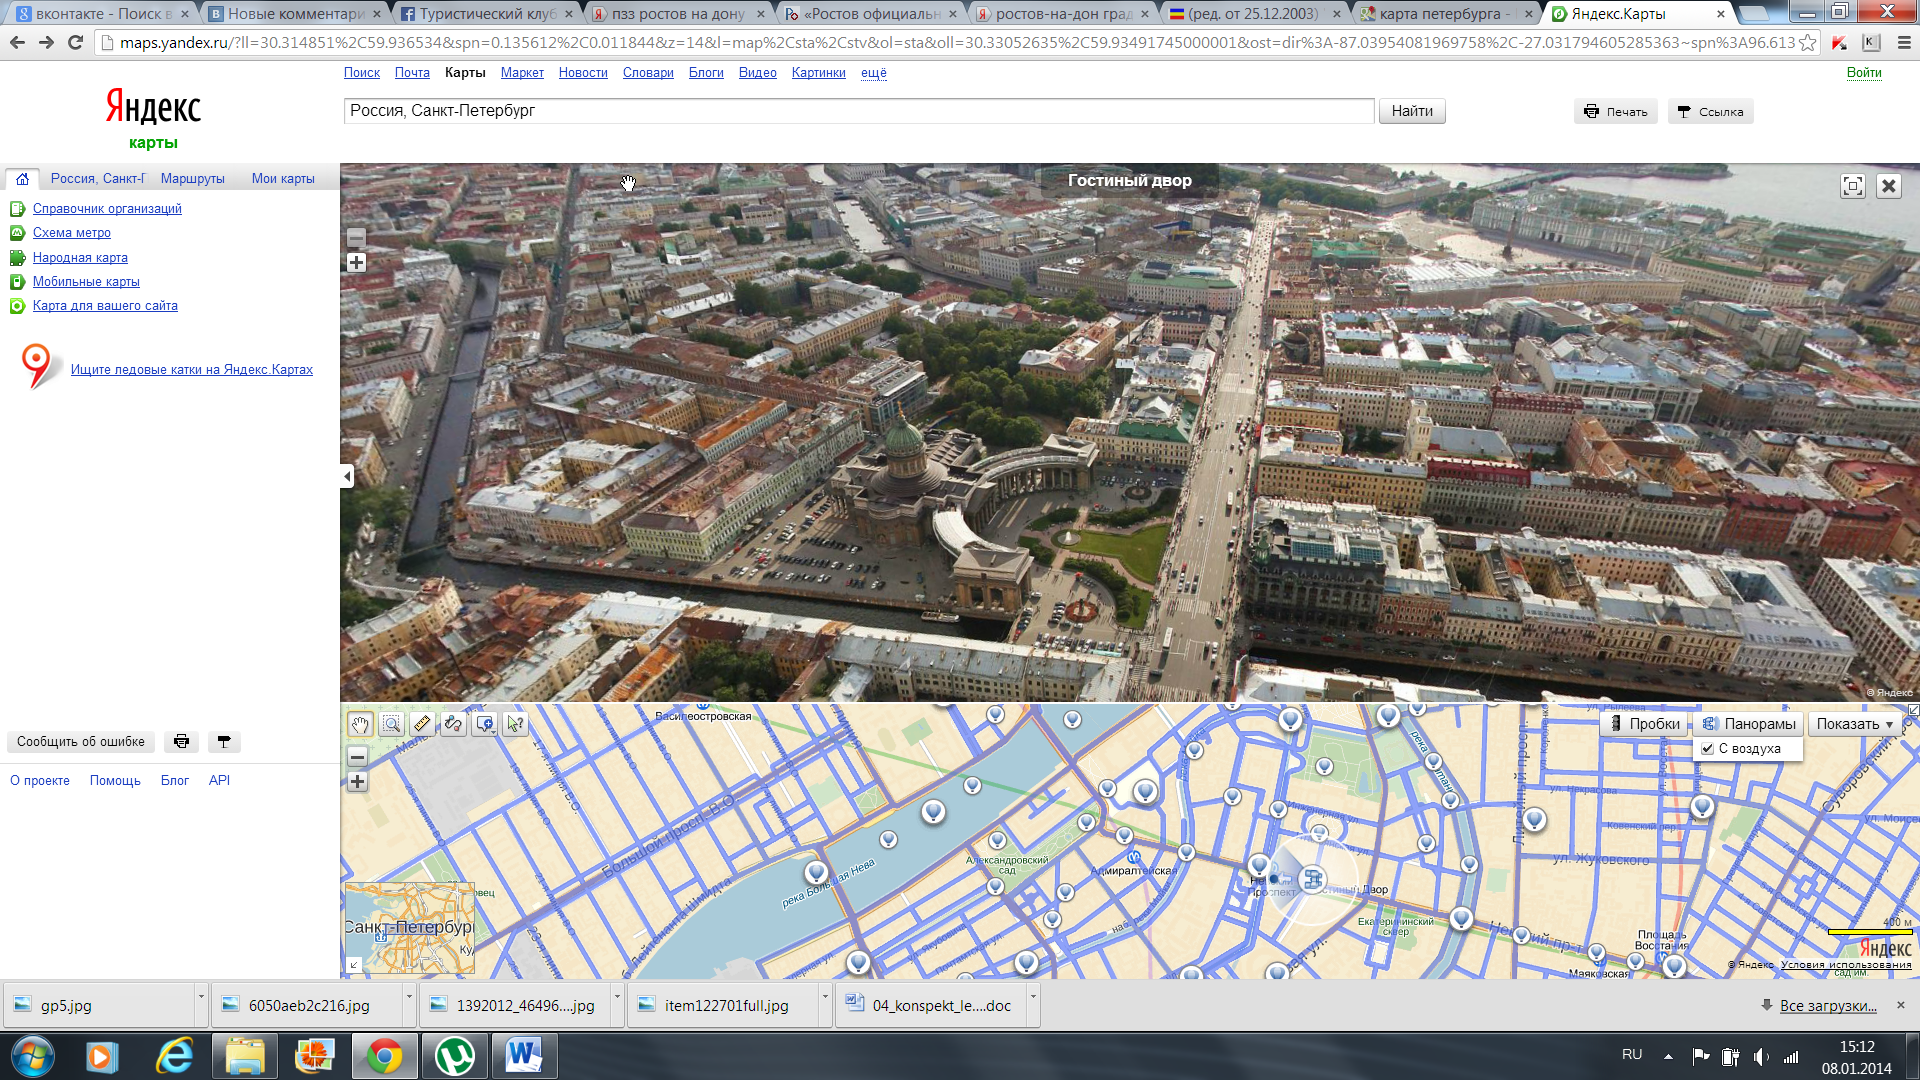
Task: Open the О проекте link
Action: [40, 781]
